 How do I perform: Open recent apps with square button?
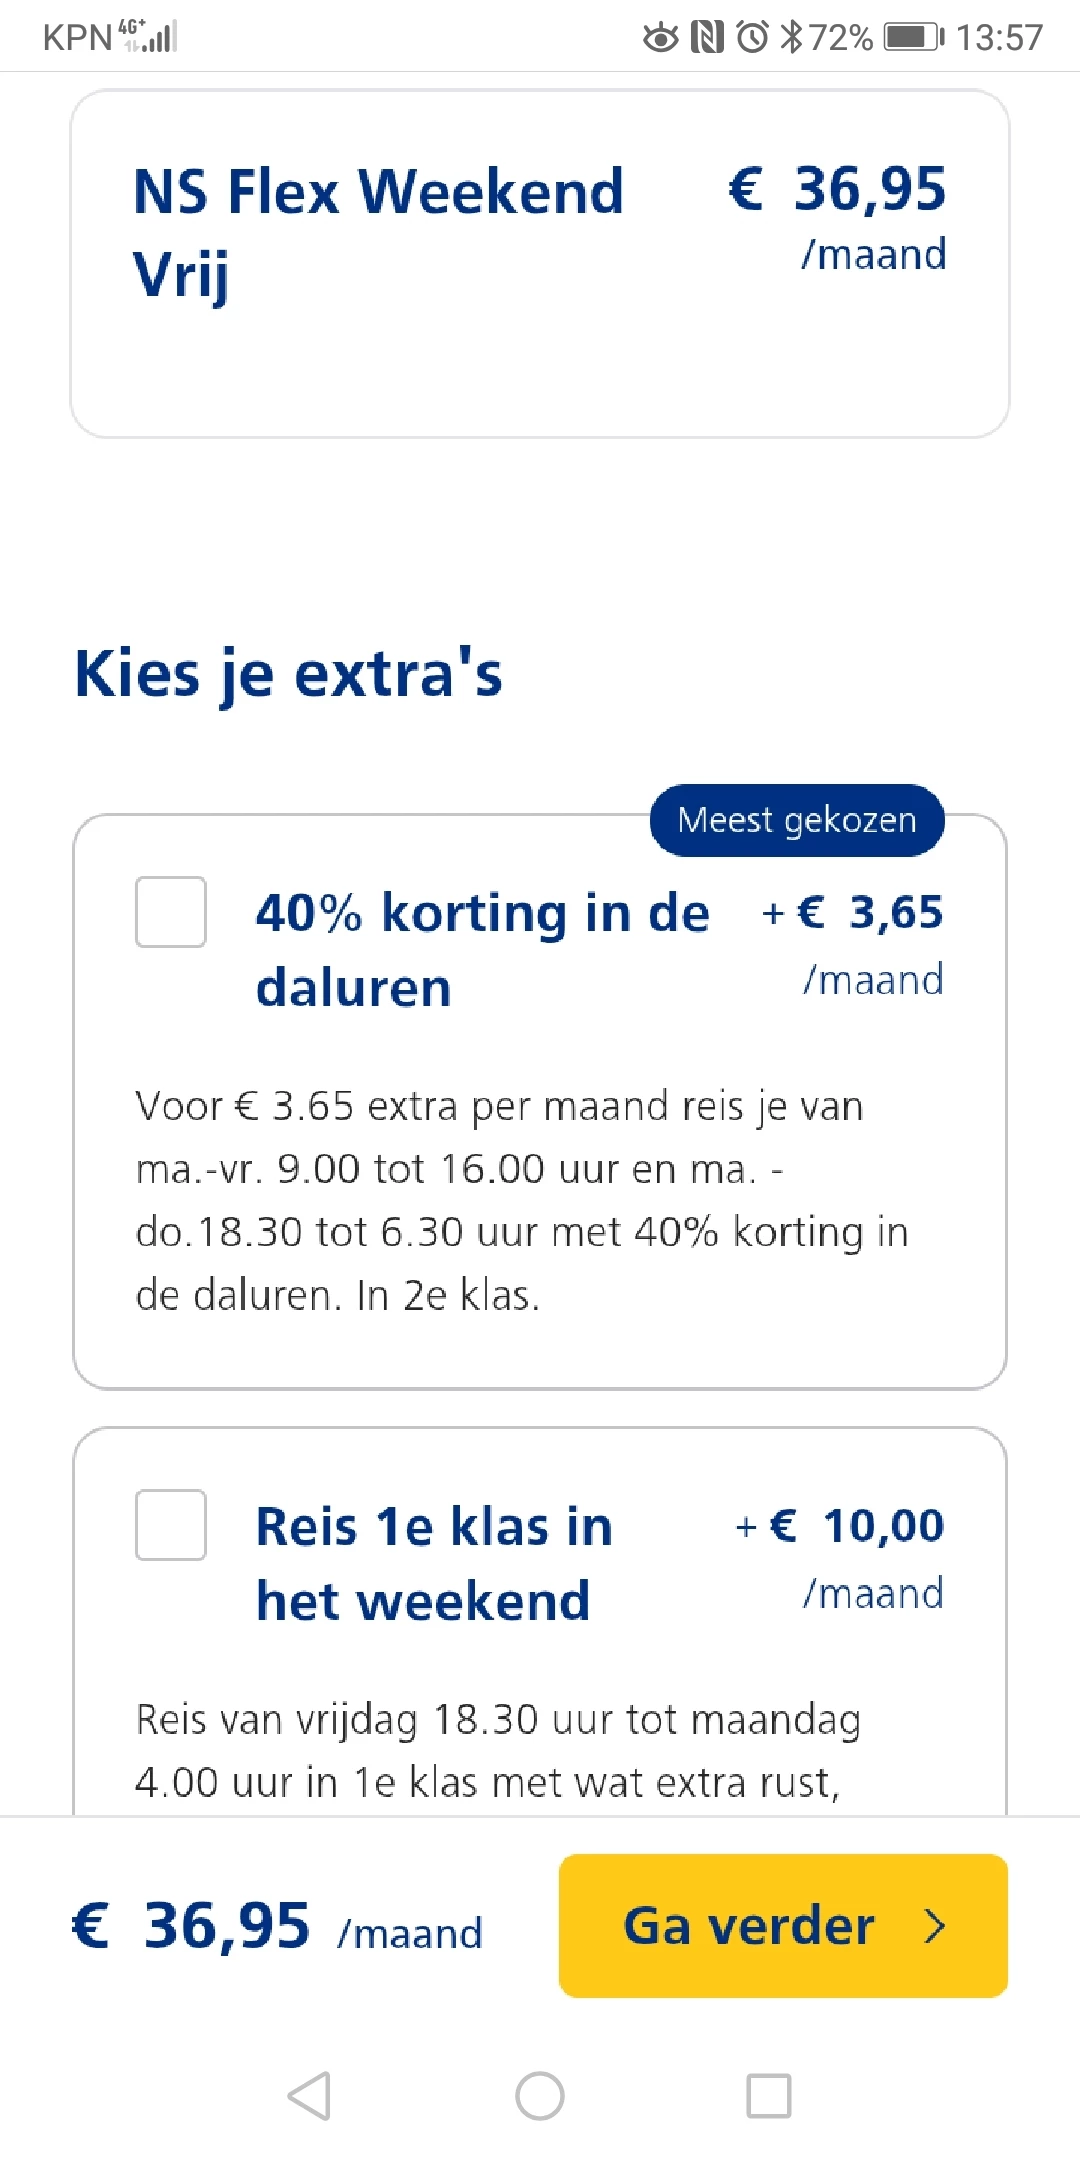[768, 2095]
